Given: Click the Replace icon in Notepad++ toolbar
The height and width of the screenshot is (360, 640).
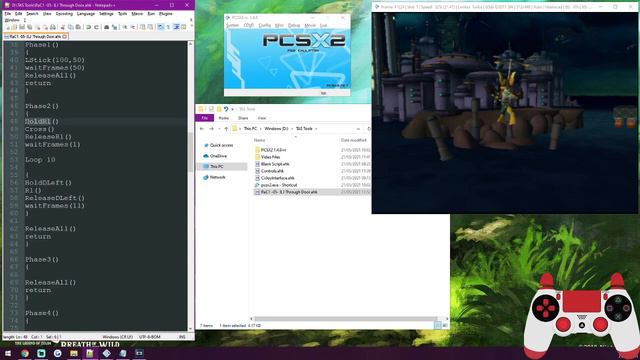Looking at the screenshot, I should click(x=114, y=27).
